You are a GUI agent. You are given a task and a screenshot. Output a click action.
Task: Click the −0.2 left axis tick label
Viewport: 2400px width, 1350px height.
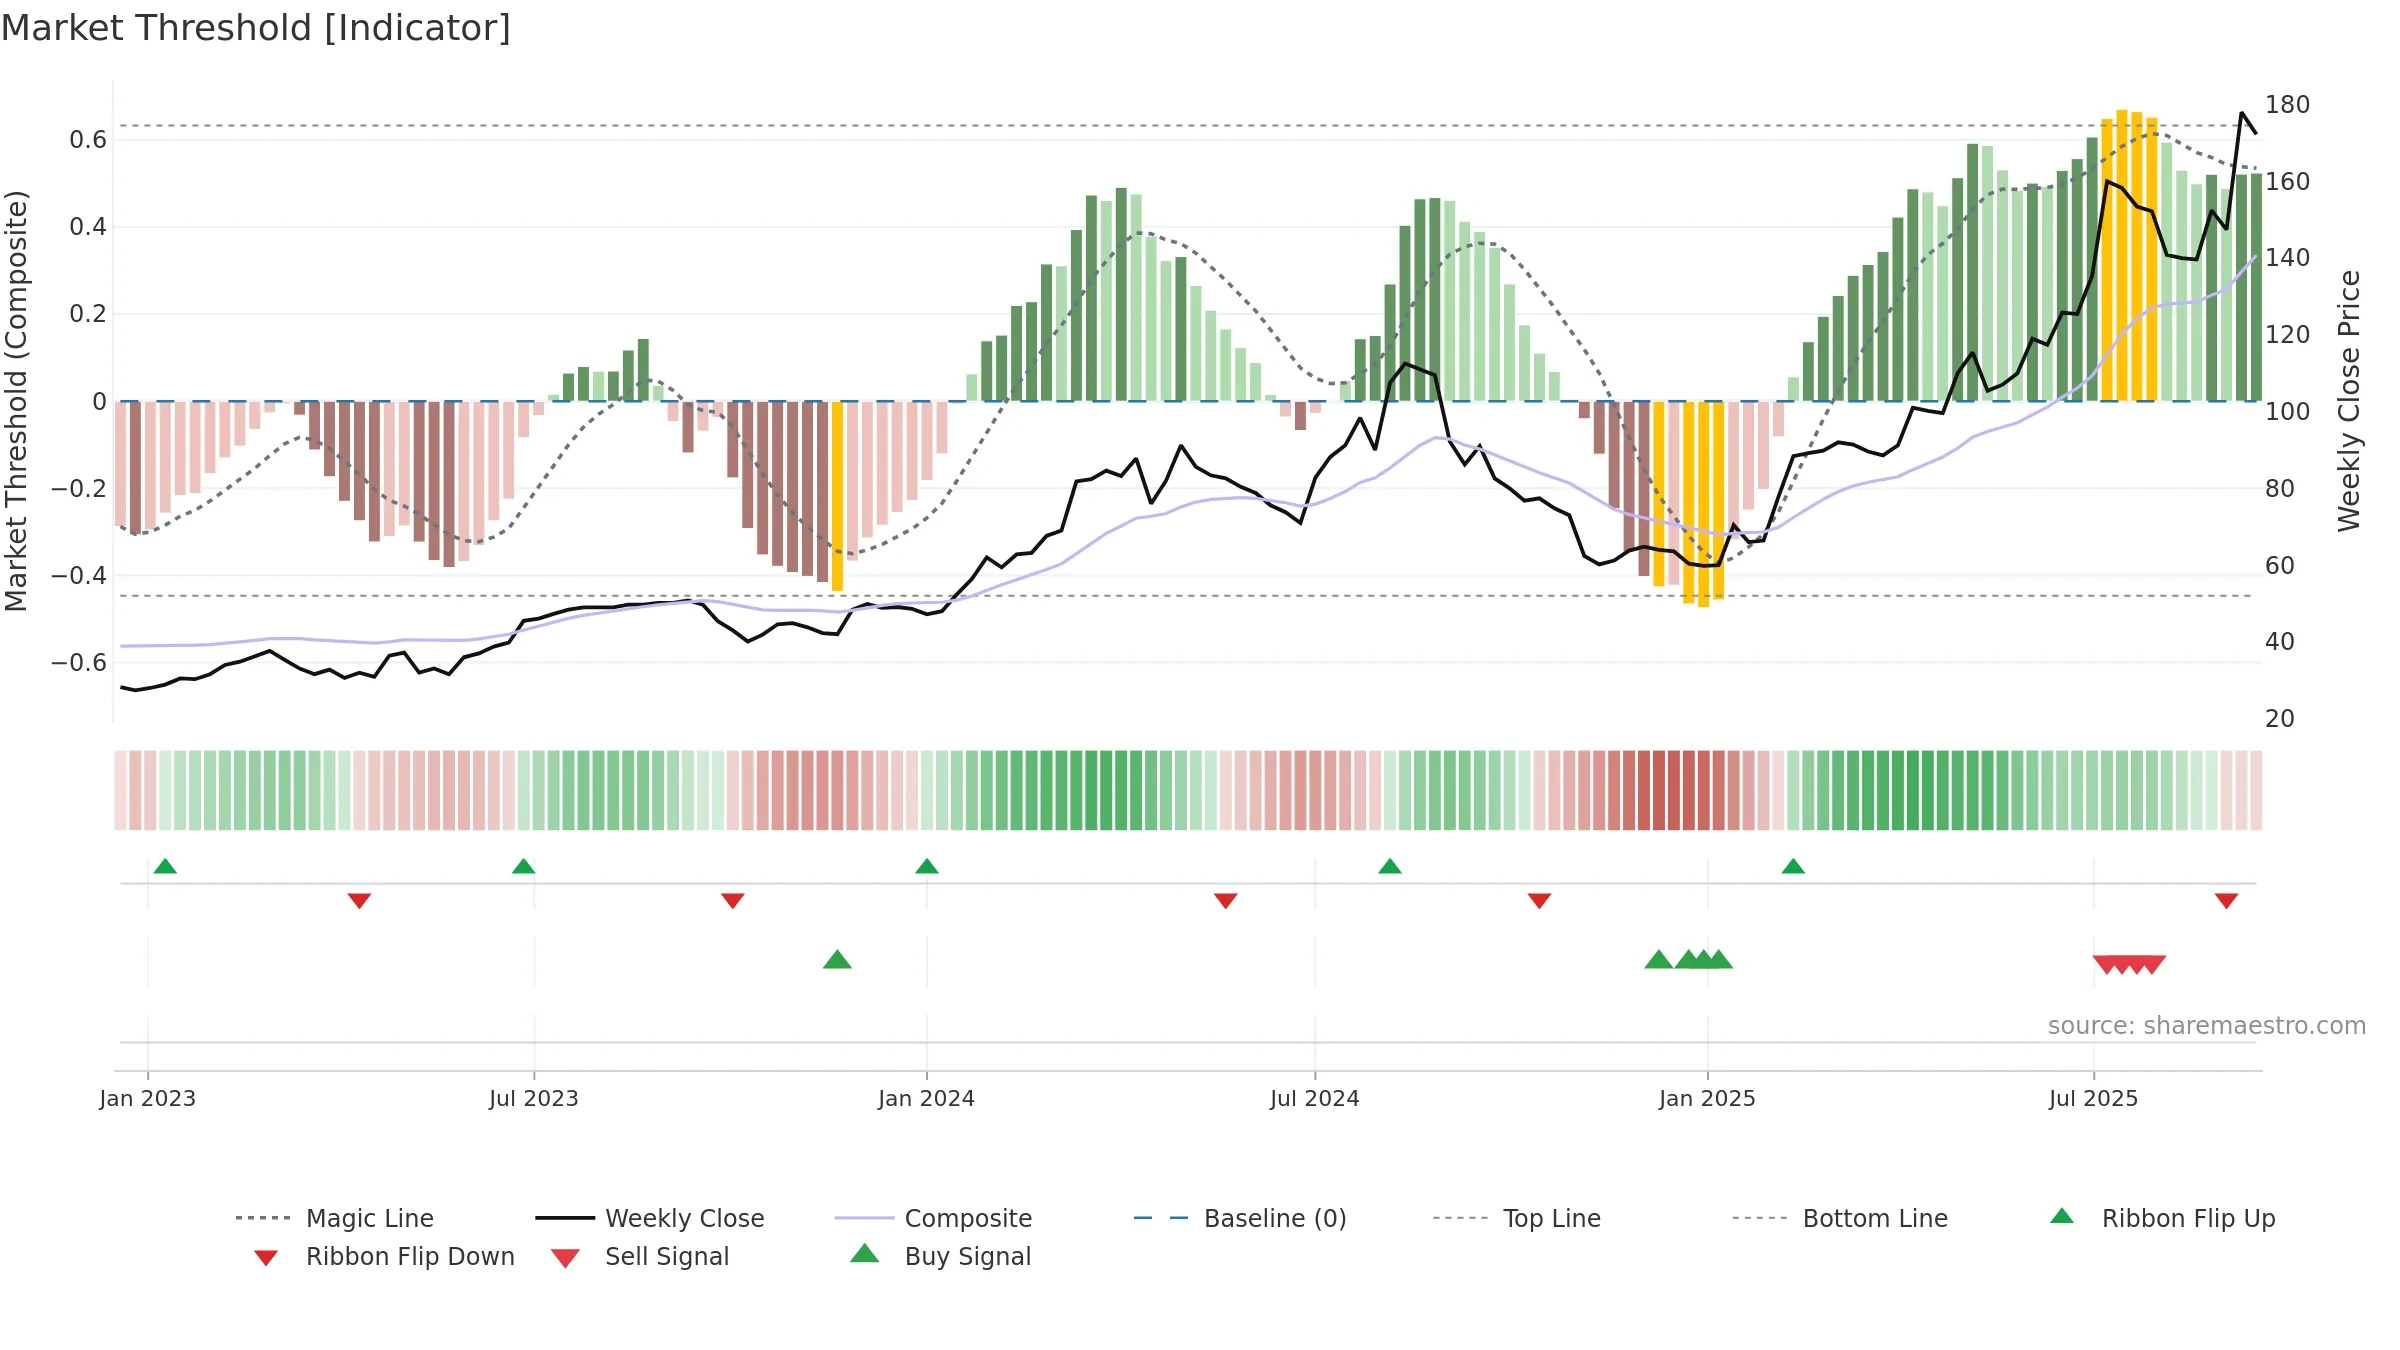pos(79,489)
